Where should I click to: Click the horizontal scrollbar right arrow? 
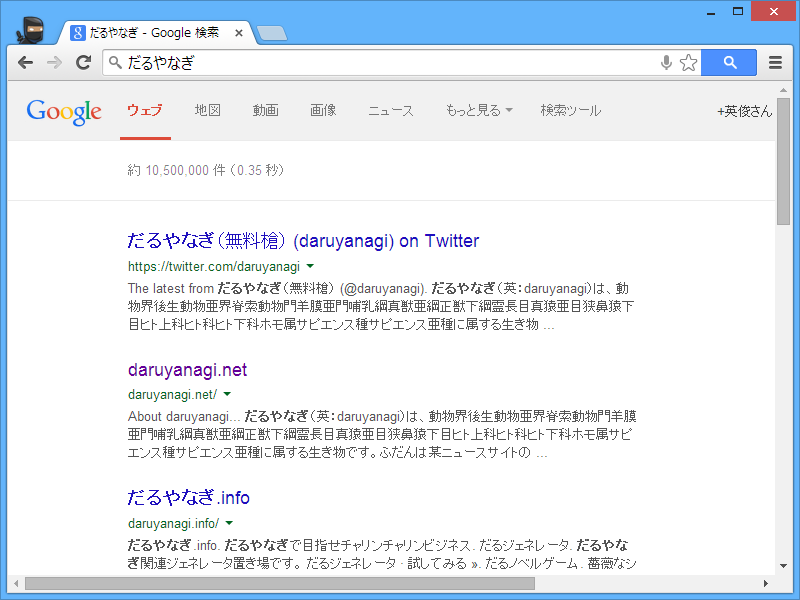click(x=766, y=583)
